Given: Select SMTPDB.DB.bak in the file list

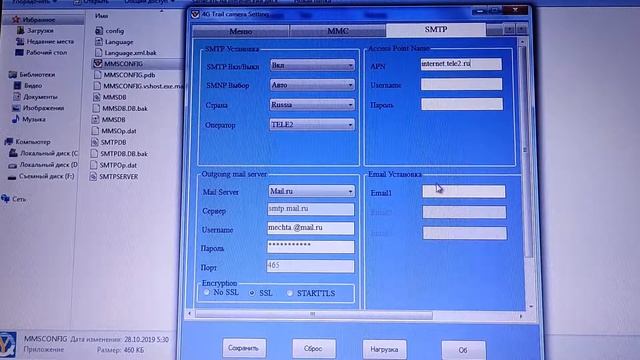Looking at the screenshot, I should 124,154.
